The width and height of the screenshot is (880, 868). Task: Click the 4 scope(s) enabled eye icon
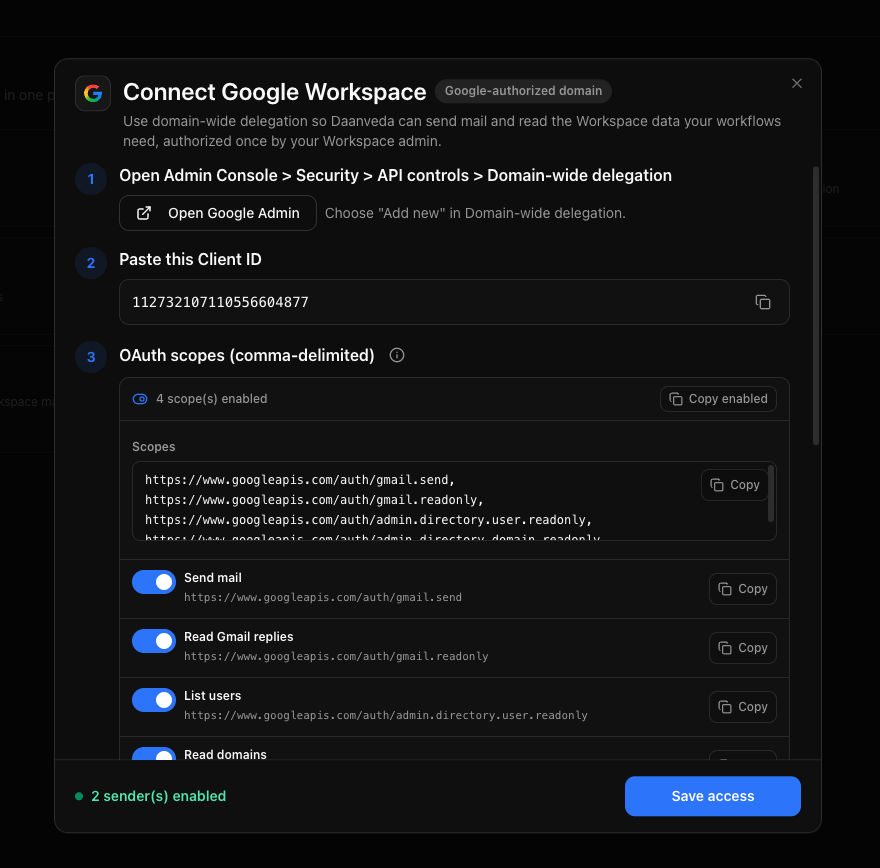coord(140,399)
